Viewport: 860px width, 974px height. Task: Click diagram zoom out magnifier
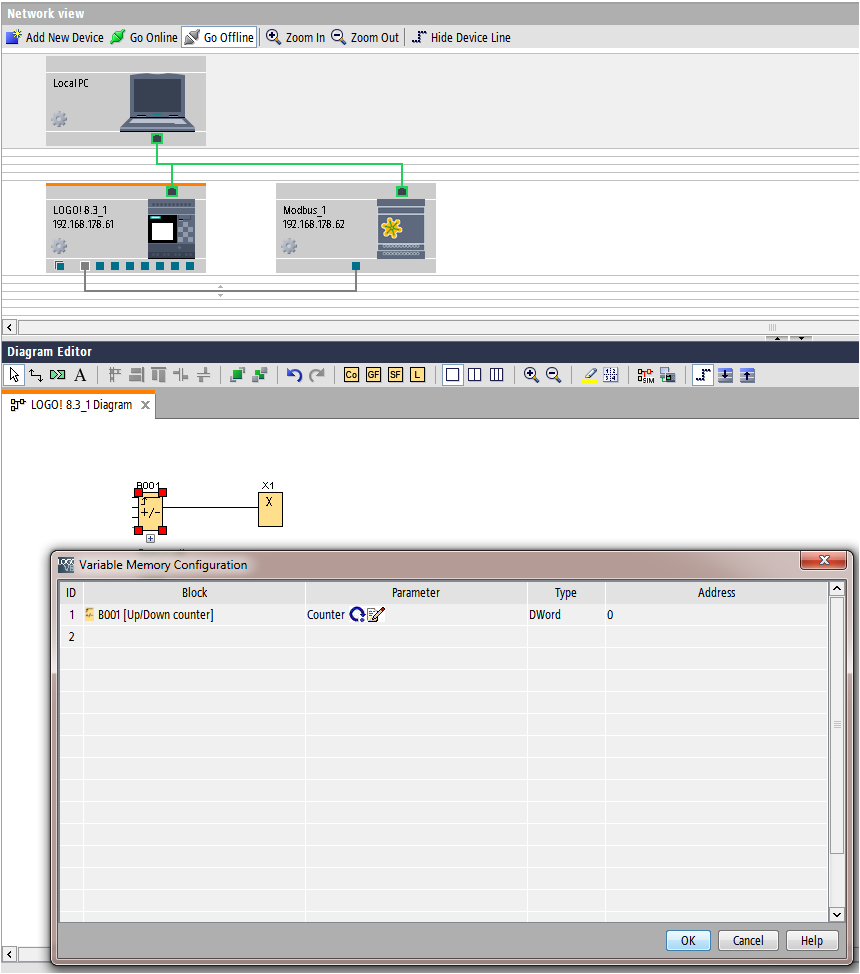coord(553,375)
